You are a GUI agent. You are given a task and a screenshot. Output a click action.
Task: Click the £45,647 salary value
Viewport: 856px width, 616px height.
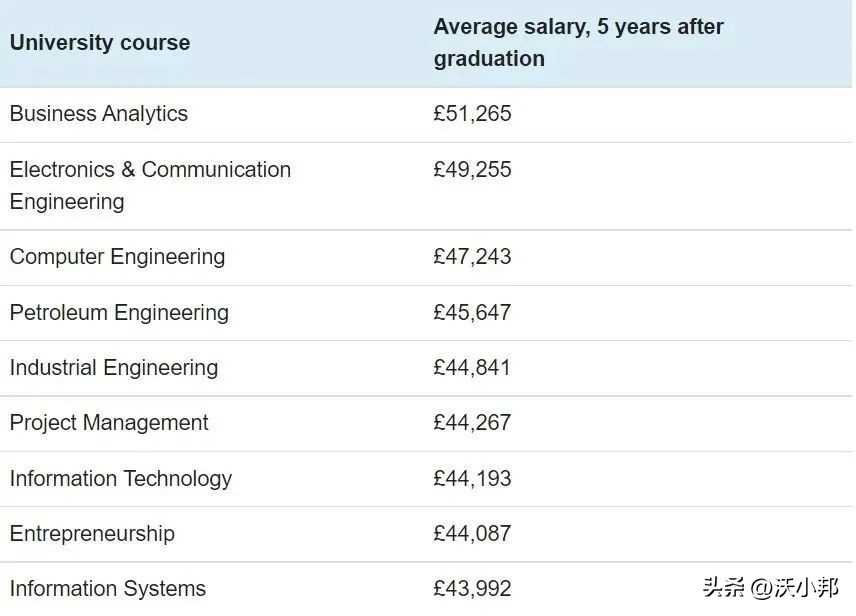pyautogui.click(x=472, y=313)
